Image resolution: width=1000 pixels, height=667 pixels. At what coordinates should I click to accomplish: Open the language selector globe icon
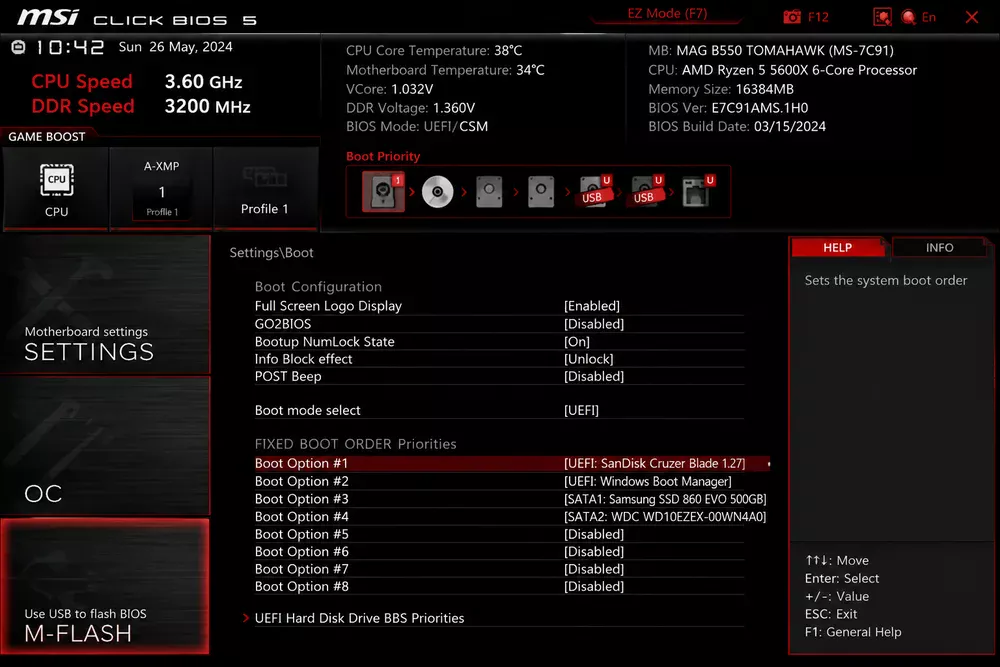[909, 17]
